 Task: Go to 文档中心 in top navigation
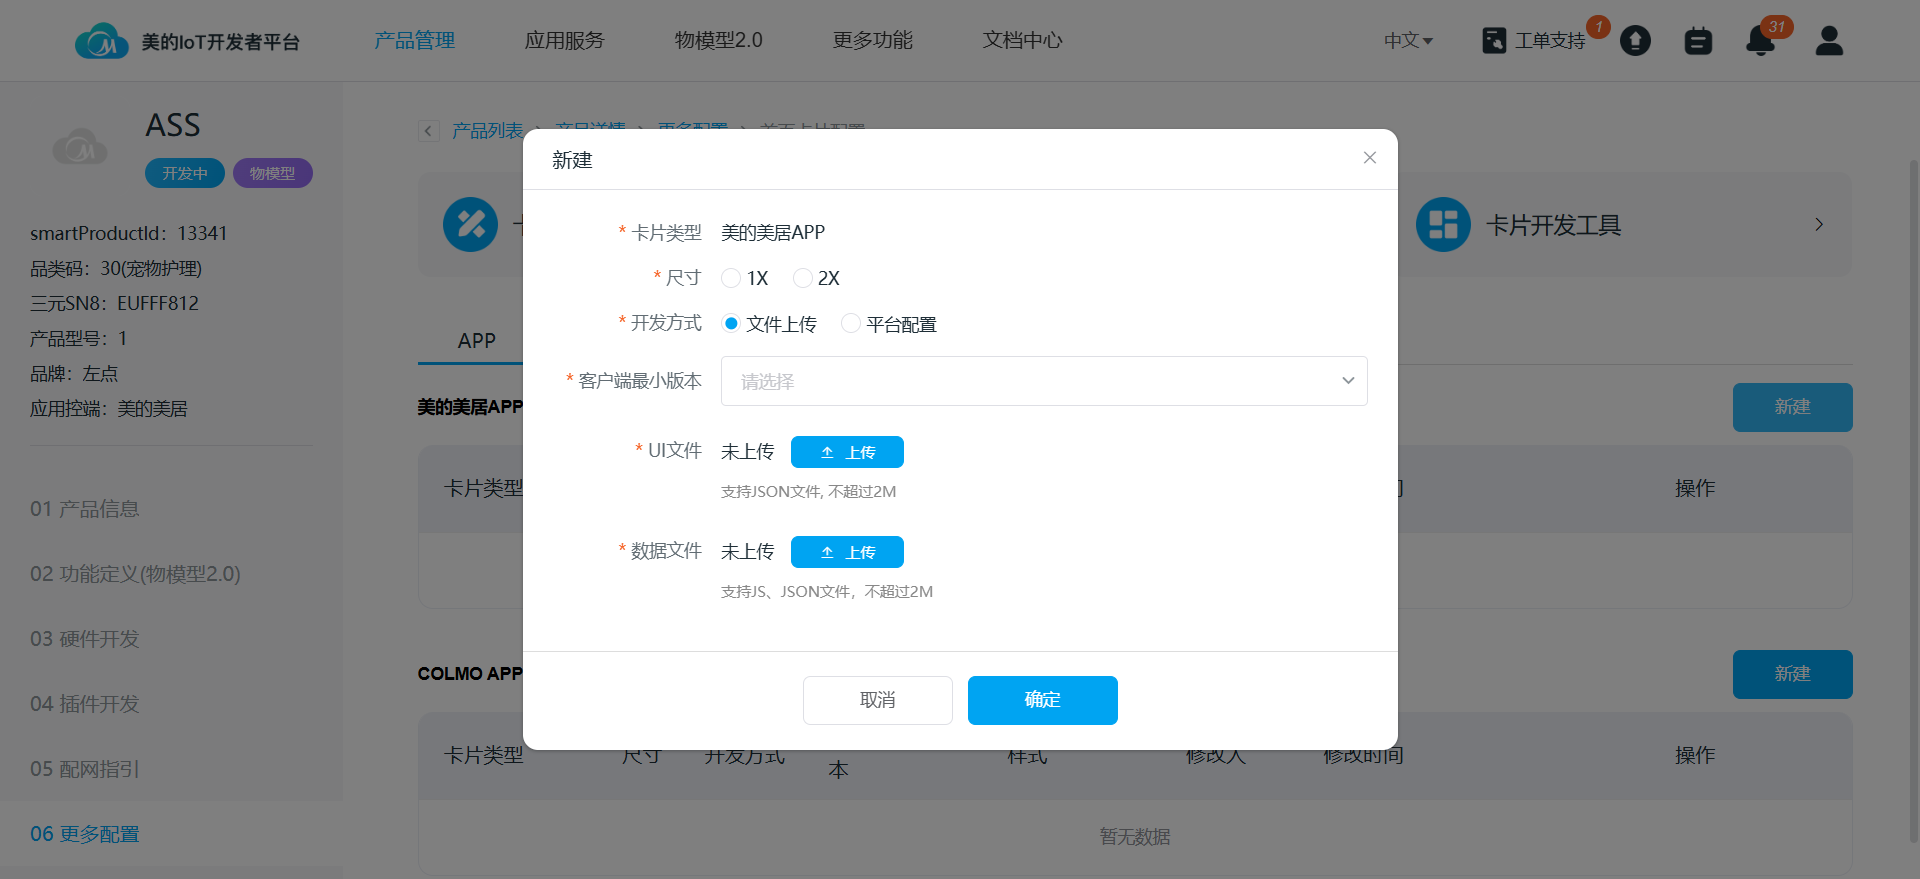point(1022,41)
